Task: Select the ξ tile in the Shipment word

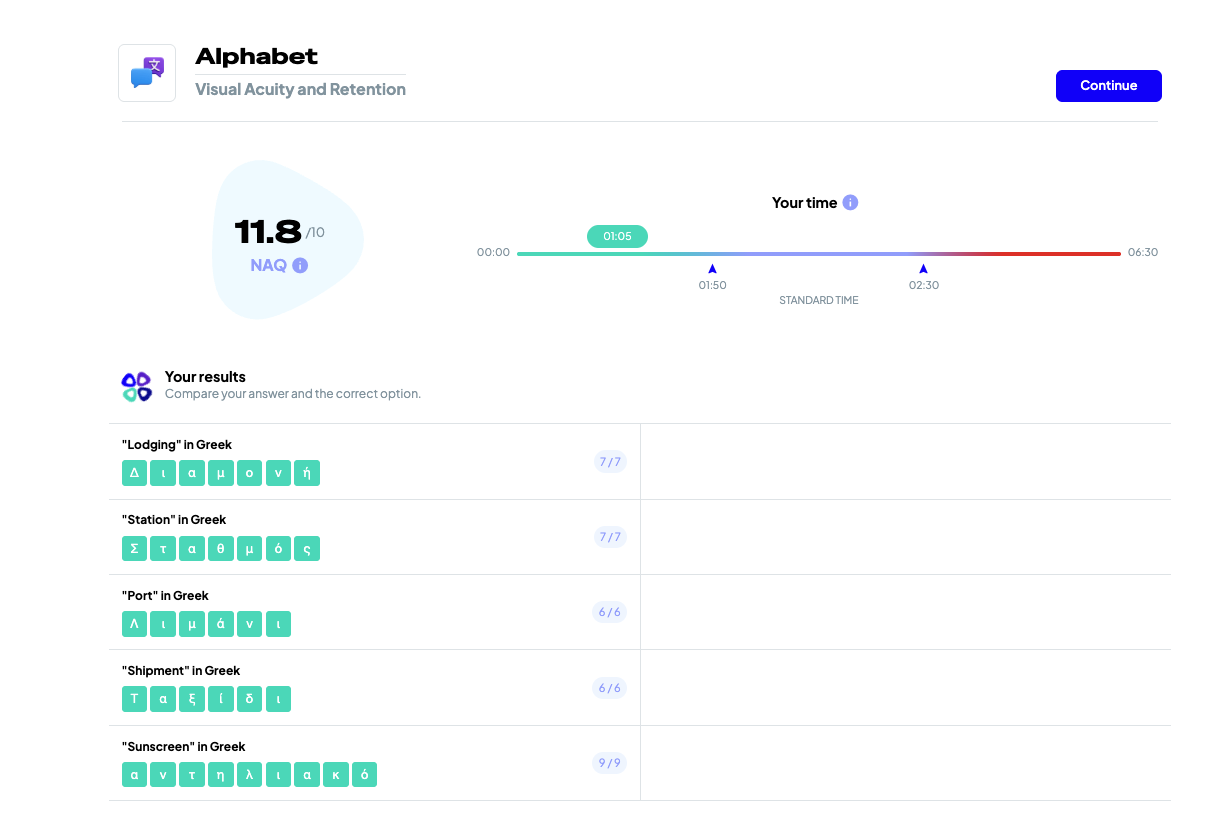Action: [192, 699]
